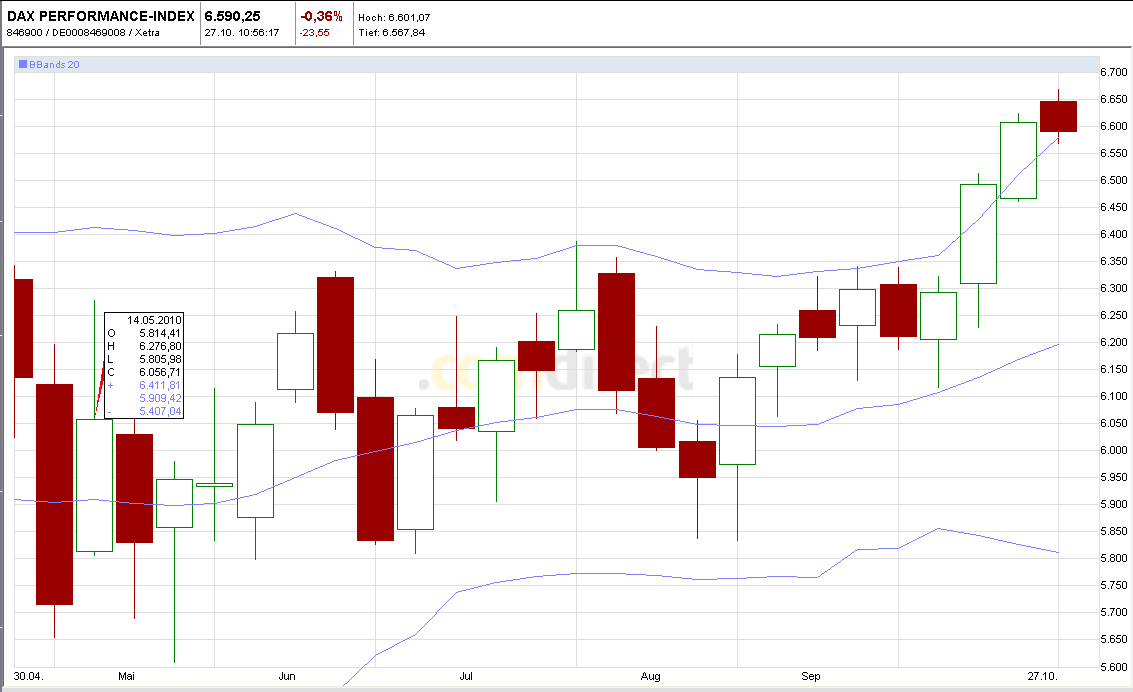
Task: Click the open value 5.814,41 in tooltip
Action: [x=160, y=333]
